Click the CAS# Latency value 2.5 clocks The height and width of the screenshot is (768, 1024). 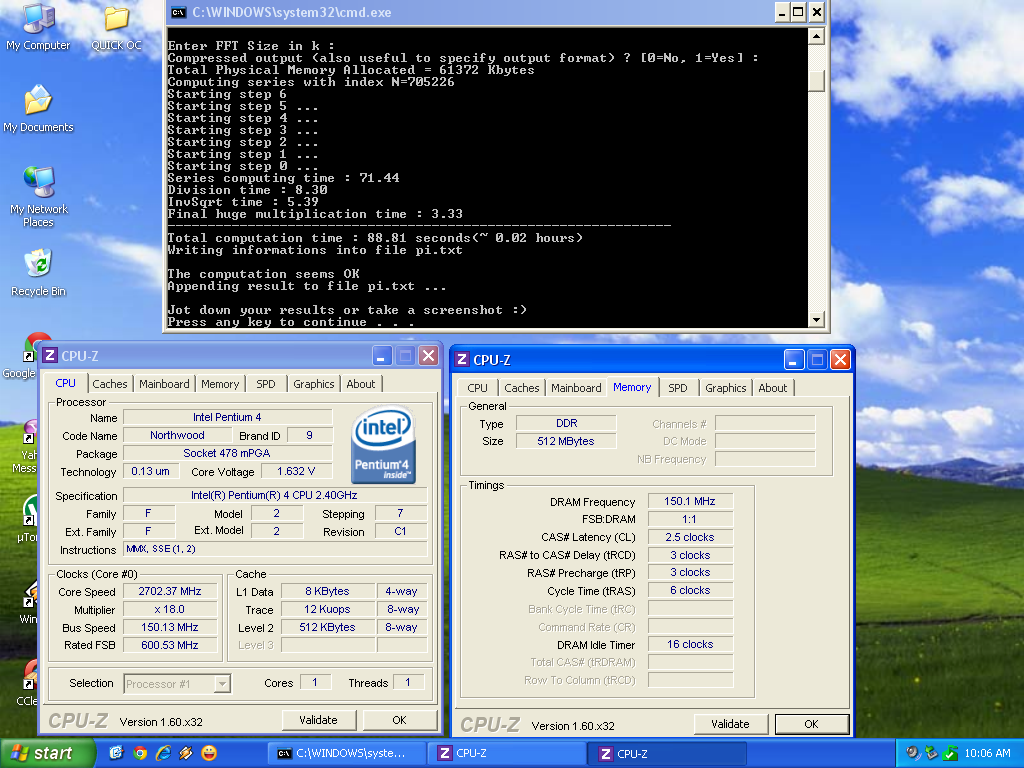(690, 537)
